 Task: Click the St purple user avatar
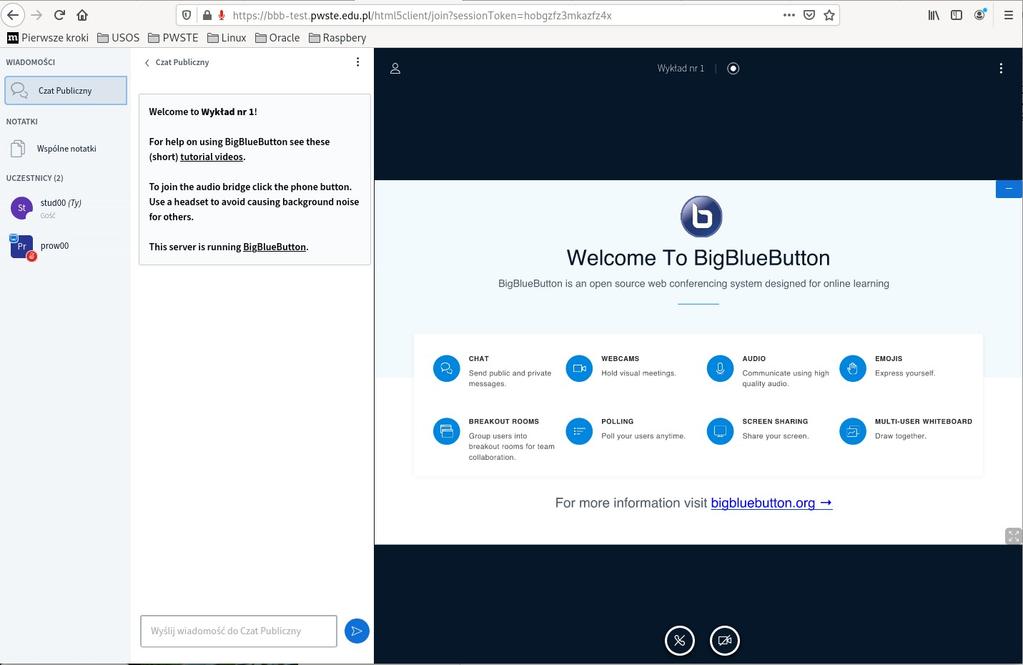coord(22,208)
